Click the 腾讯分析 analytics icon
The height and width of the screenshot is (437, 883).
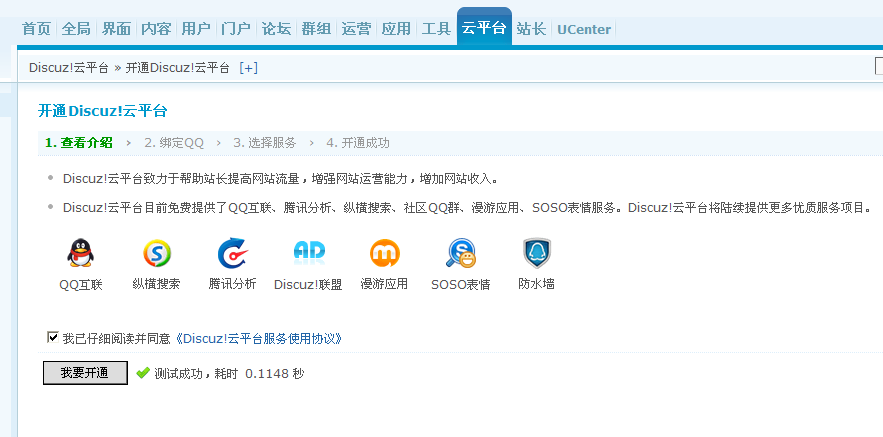(233, 253)
